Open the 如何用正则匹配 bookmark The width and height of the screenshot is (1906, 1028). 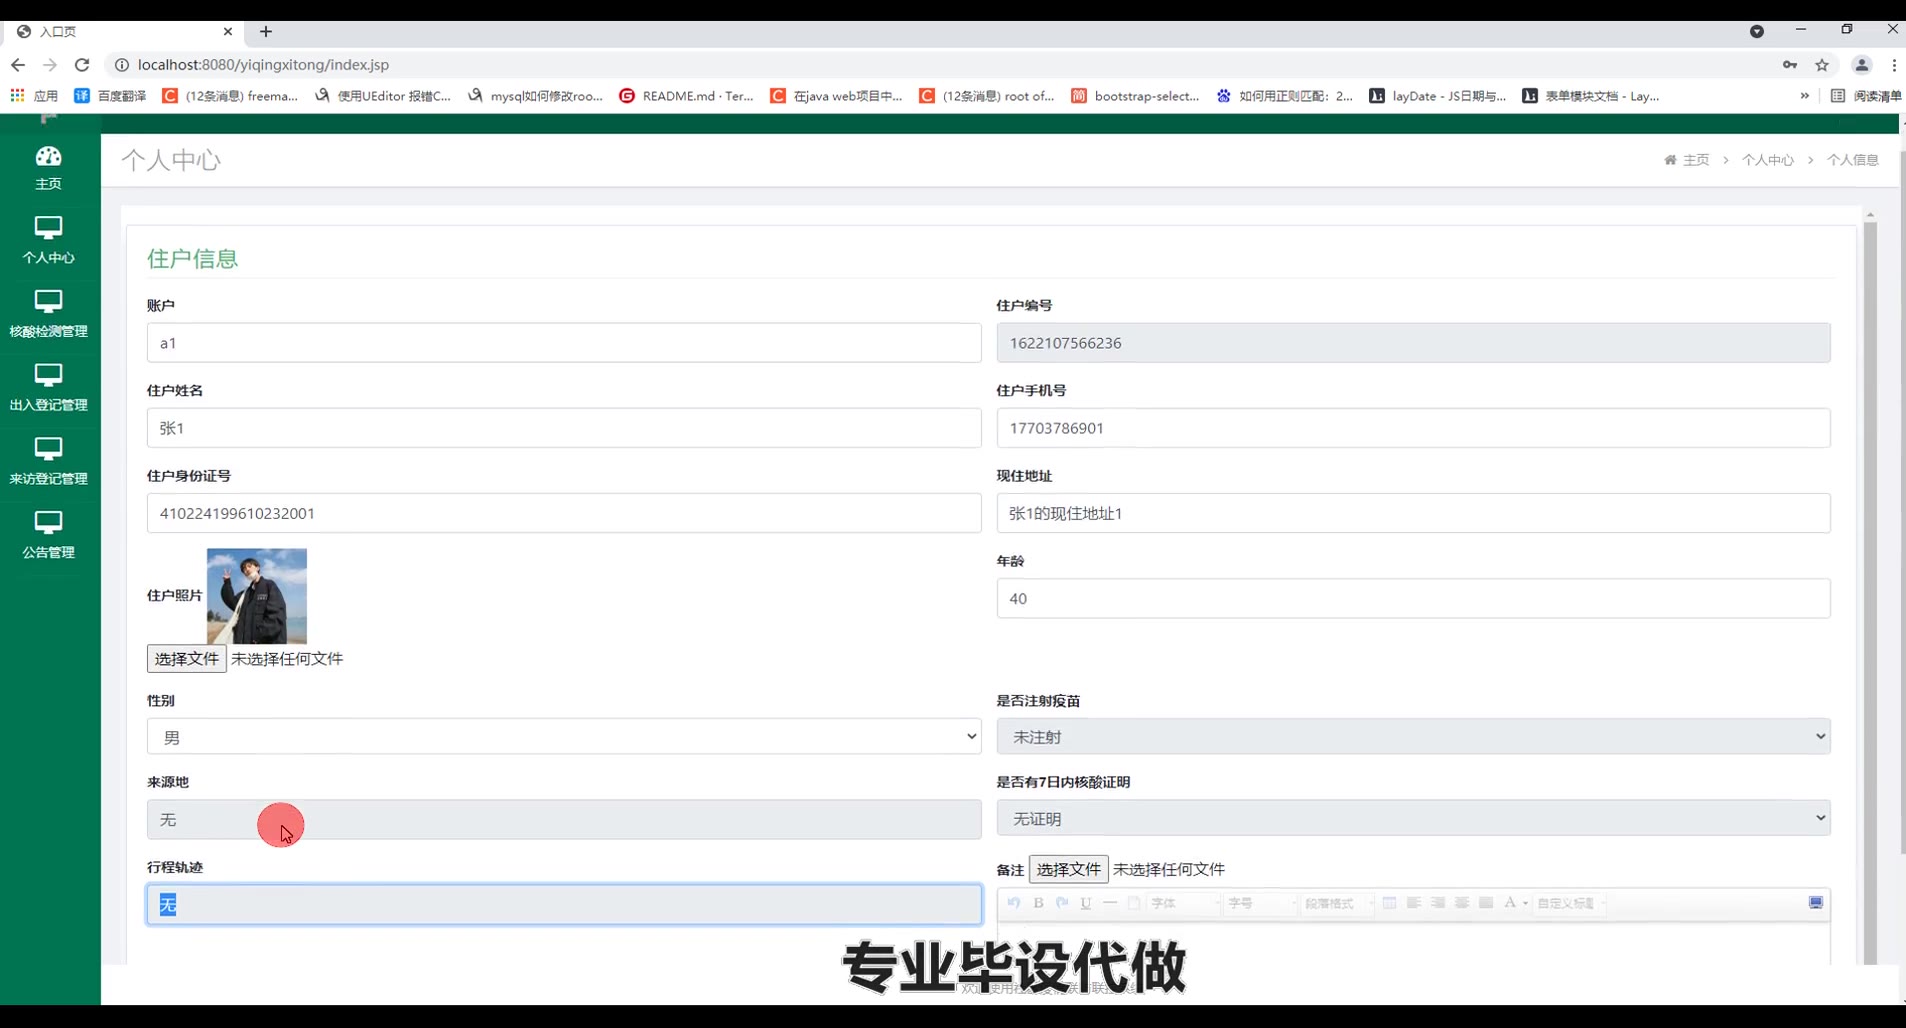click(1285, 96)
